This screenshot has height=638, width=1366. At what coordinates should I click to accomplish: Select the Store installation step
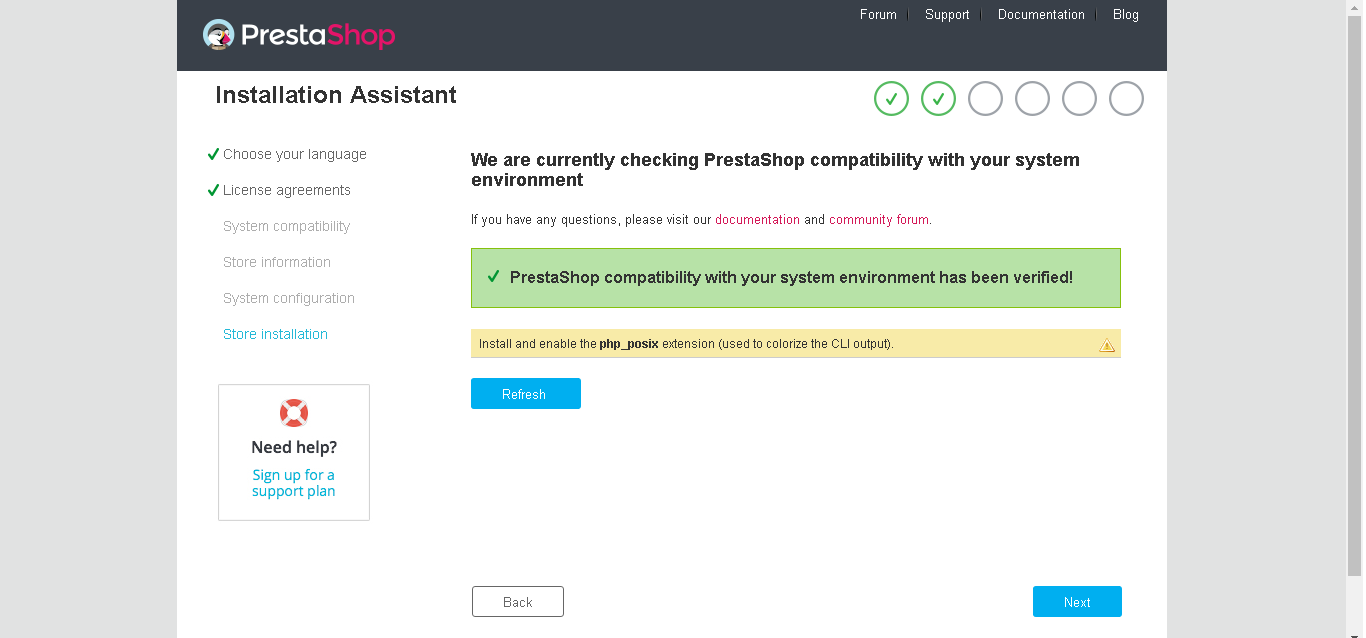[x=275, y=334]
